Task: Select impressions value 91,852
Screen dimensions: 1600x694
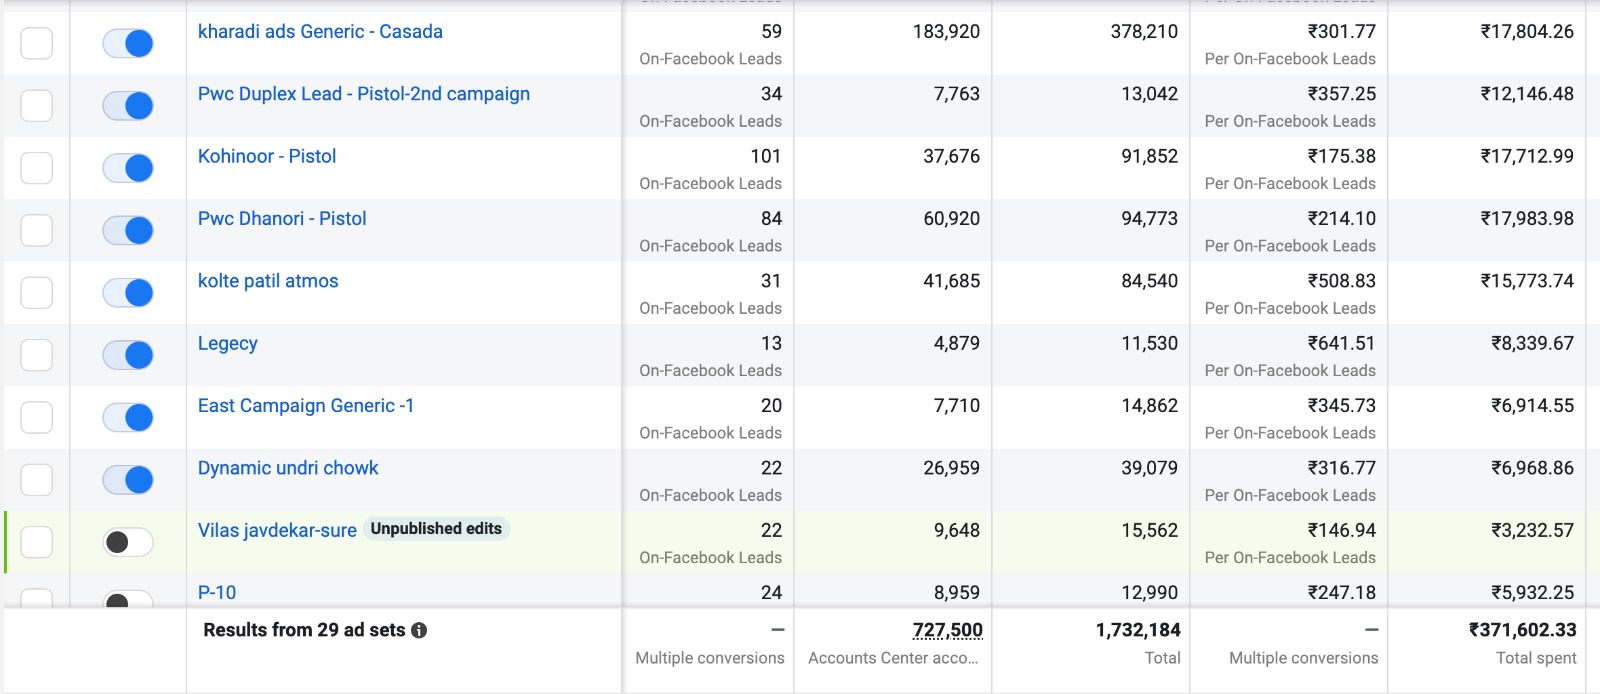Action: pos(1150,156)
